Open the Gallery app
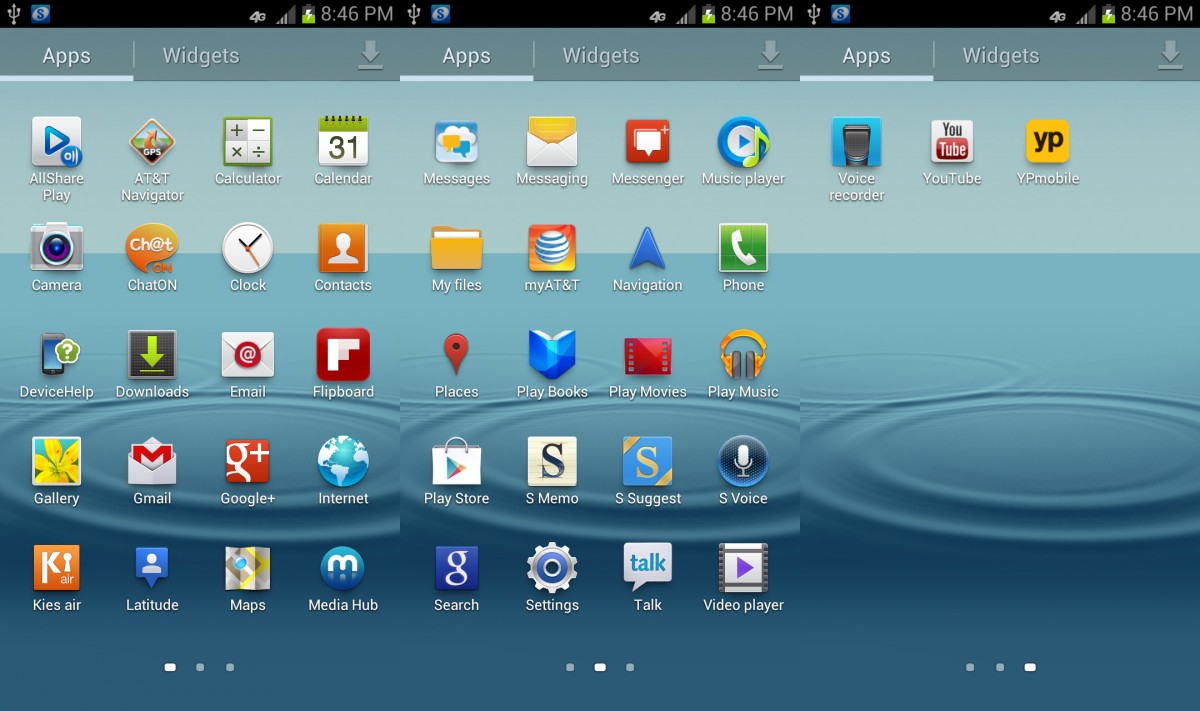Image resolution: width=1200 pixels, height=711 pixels. point(57,461)
